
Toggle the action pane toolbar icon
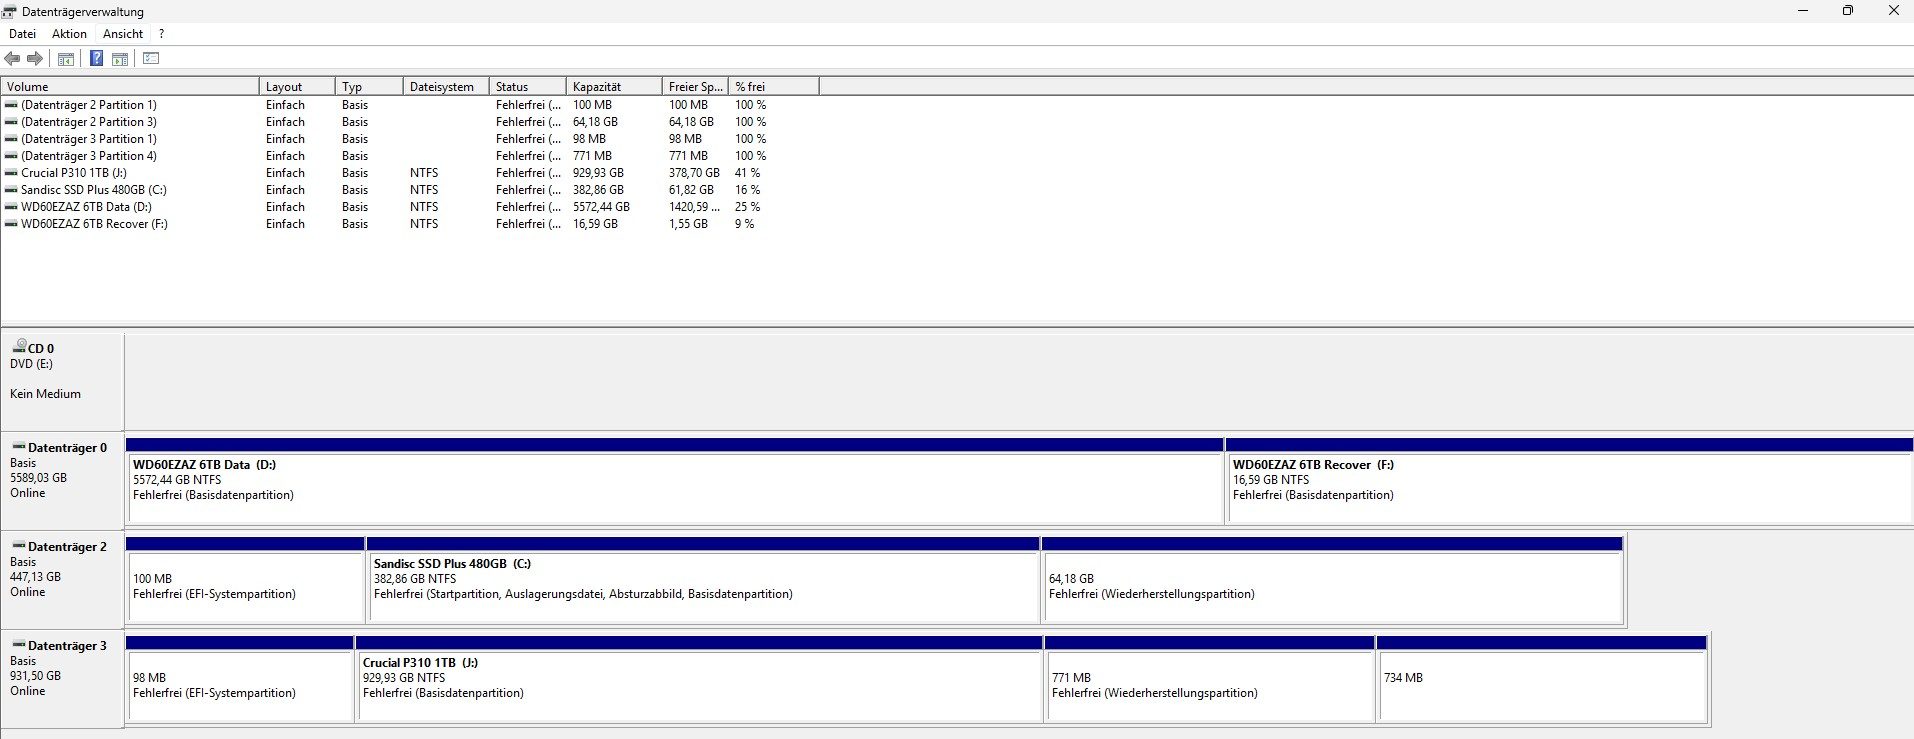click(120, 59)
